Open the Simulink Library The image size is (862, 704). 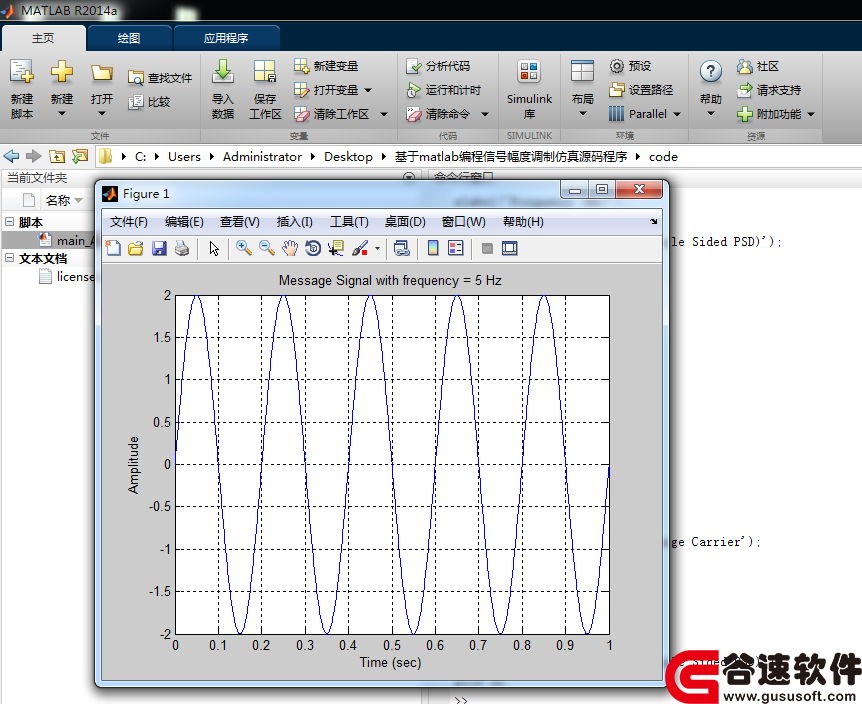[529, 91]
